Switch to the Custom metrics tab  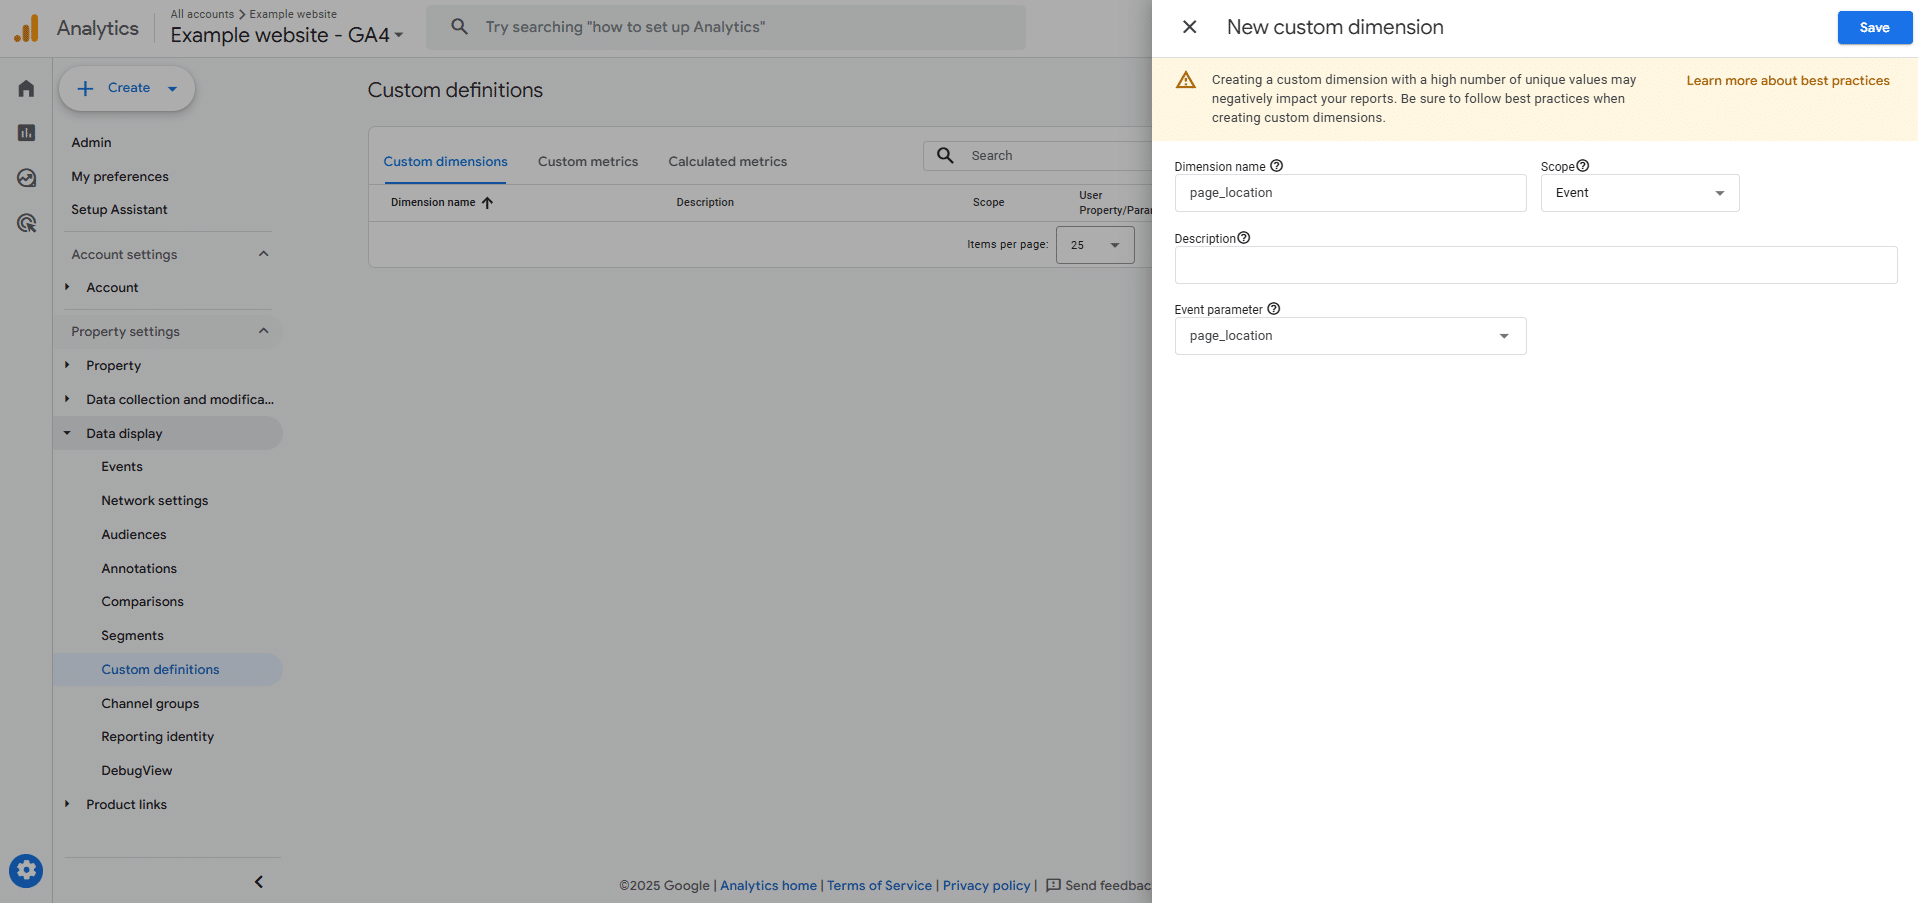coord(587,161)
